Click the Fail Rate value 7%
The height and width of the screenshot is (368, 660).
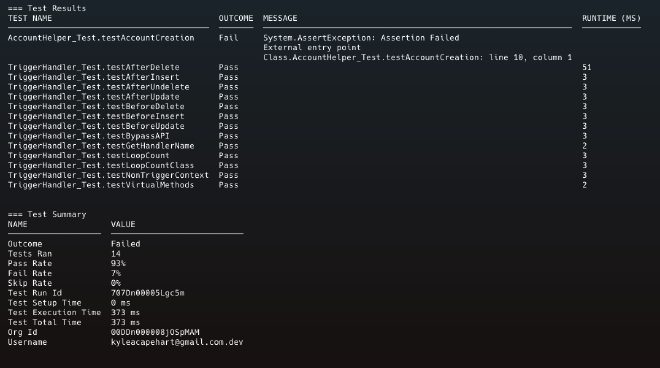[x=116, y=273]
